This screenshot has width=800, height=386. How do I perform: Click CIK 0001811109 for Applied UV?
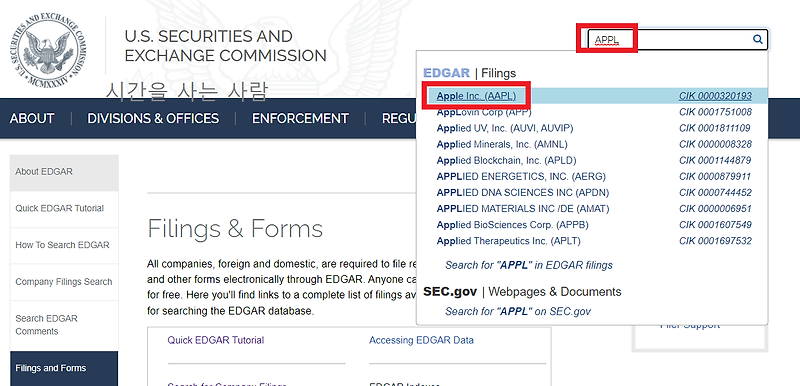point(715,128)
